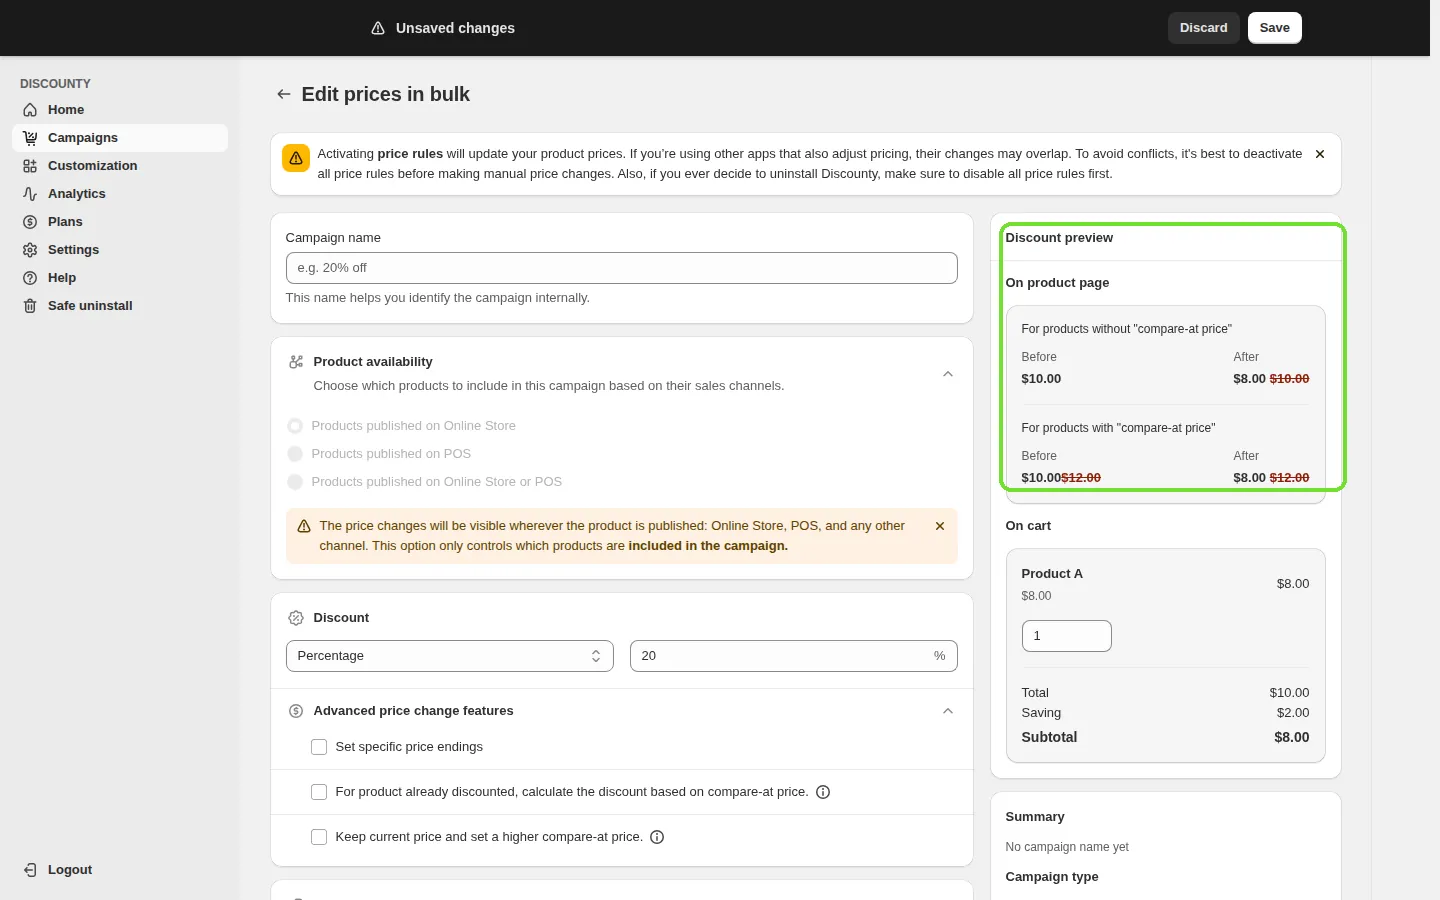Viewport: 1440px width, 900px height.
Task: Click the yellow warning icon in price rules banner
Action: (296, 158)
